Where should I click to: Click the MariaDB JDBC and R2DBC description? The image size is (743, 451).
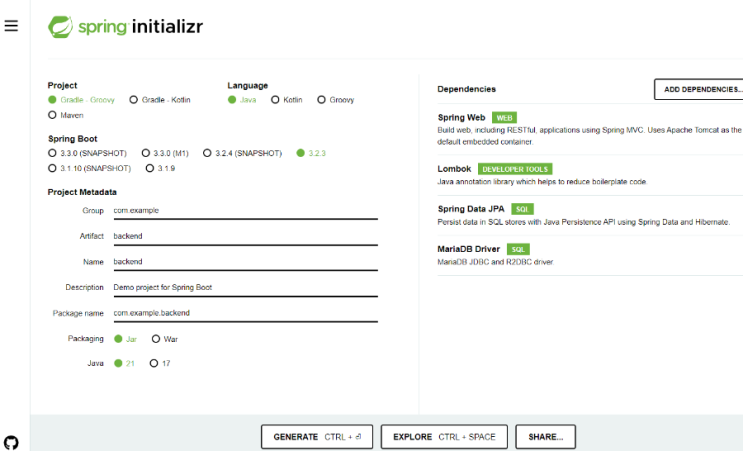point(495,262)
